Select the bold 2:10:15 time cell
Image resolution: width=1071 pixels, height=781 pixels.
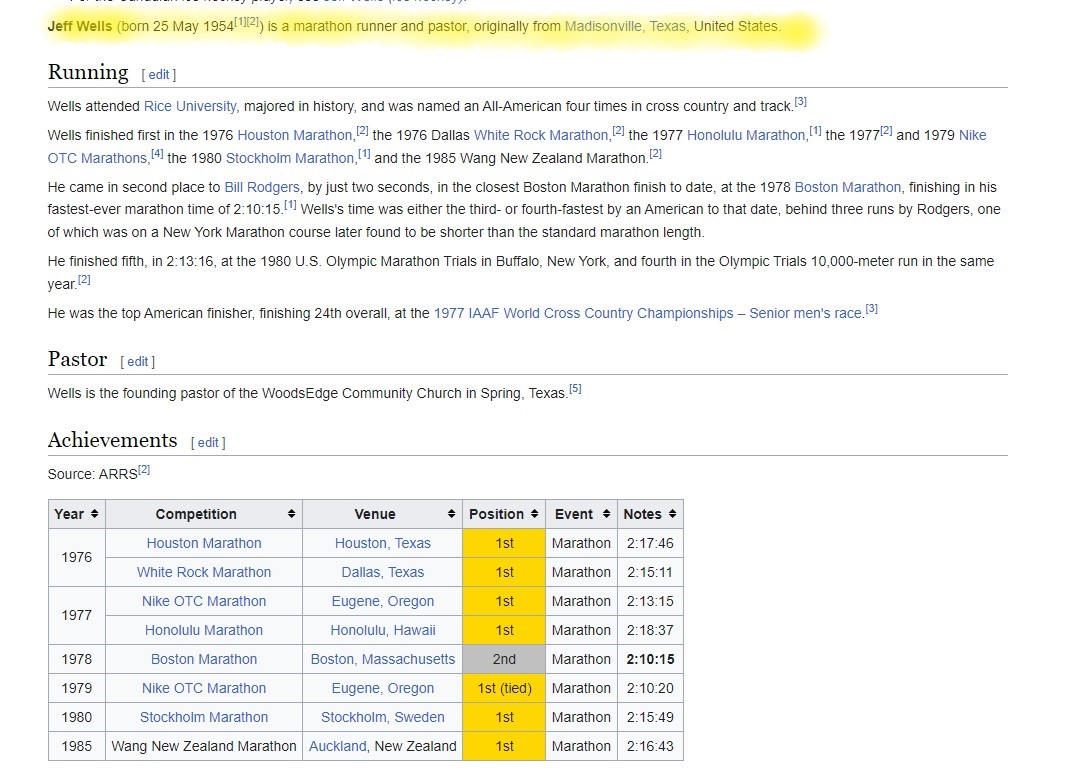[x=650, y=659]
